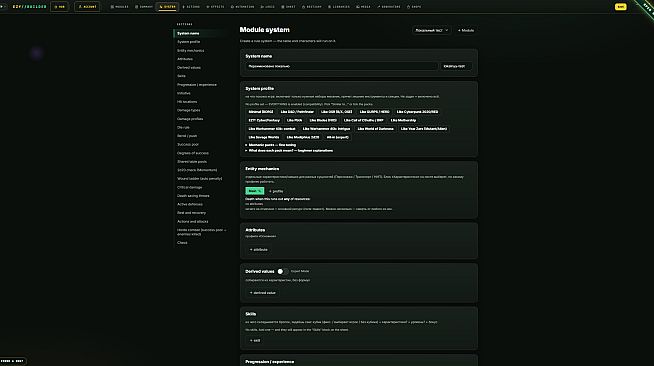
Task: Click the + Module button
Action: click(x=466, y=30)
